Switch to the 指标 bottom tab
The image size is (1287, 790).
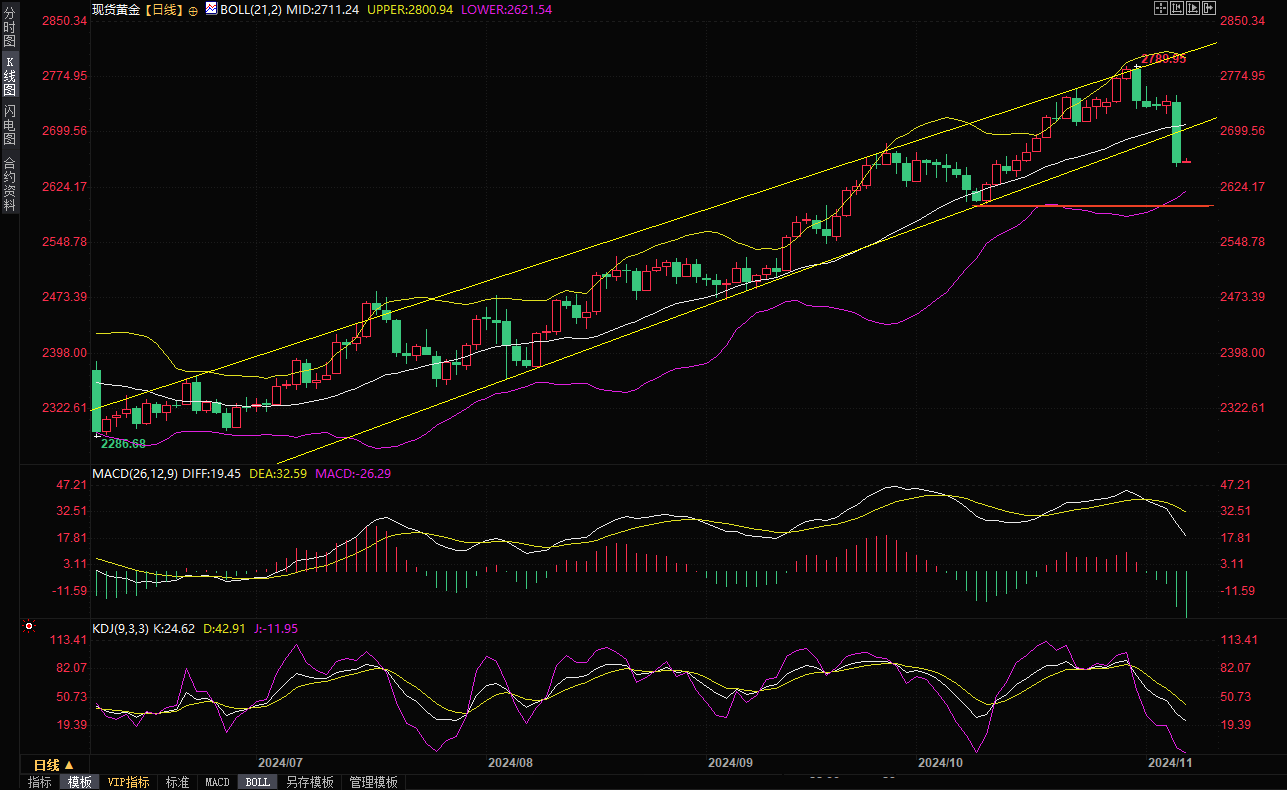coord(40,782)
